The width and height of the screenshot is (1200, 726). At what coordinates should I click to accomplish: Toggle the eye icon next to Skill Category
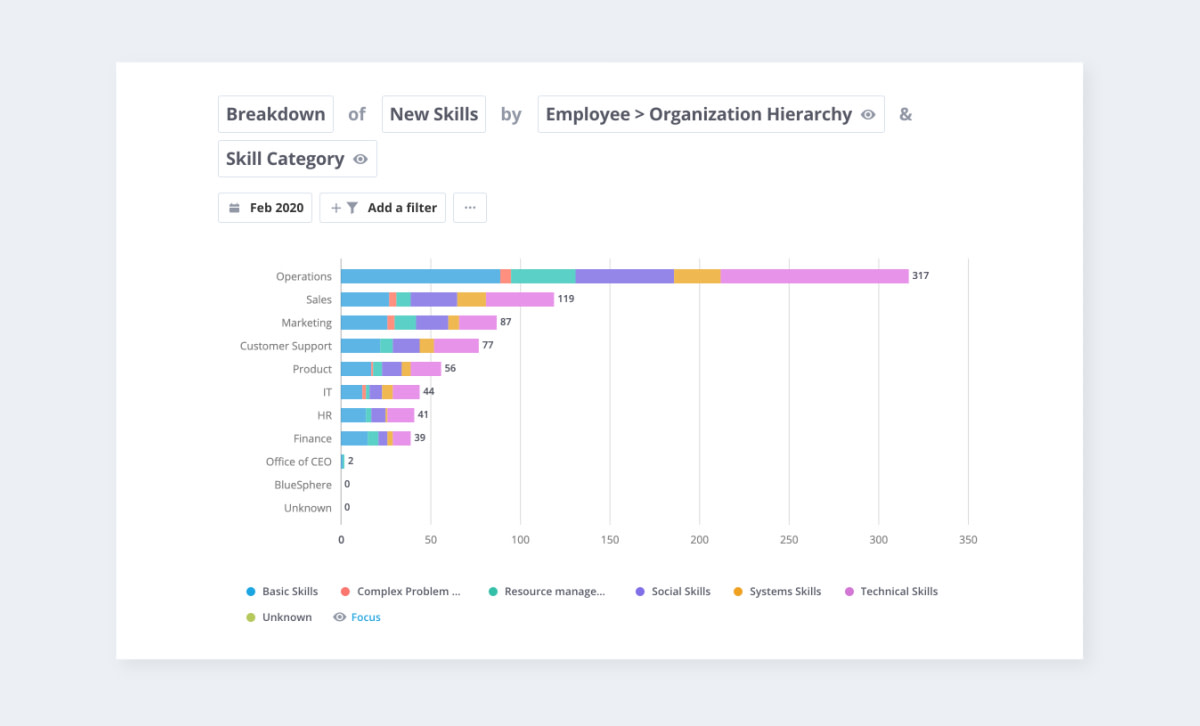click(360, 159)
